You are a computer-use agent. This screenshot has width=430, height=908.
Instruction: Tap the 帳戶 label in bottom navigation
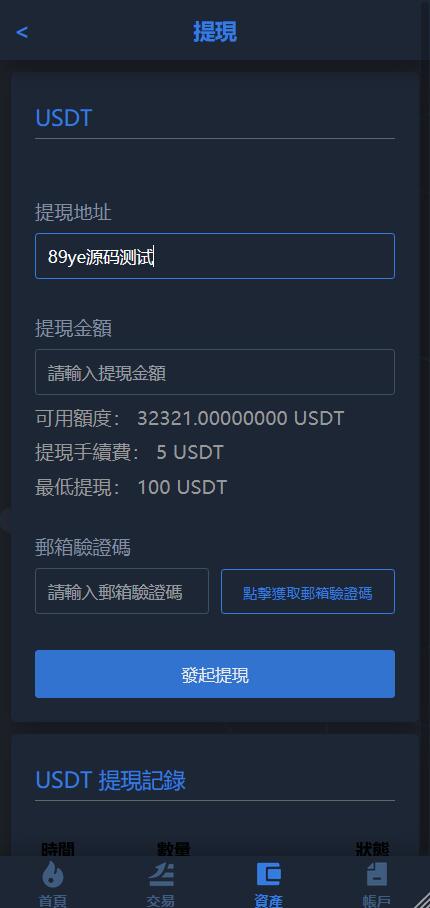pyautogui.click(x=377, y=900)
